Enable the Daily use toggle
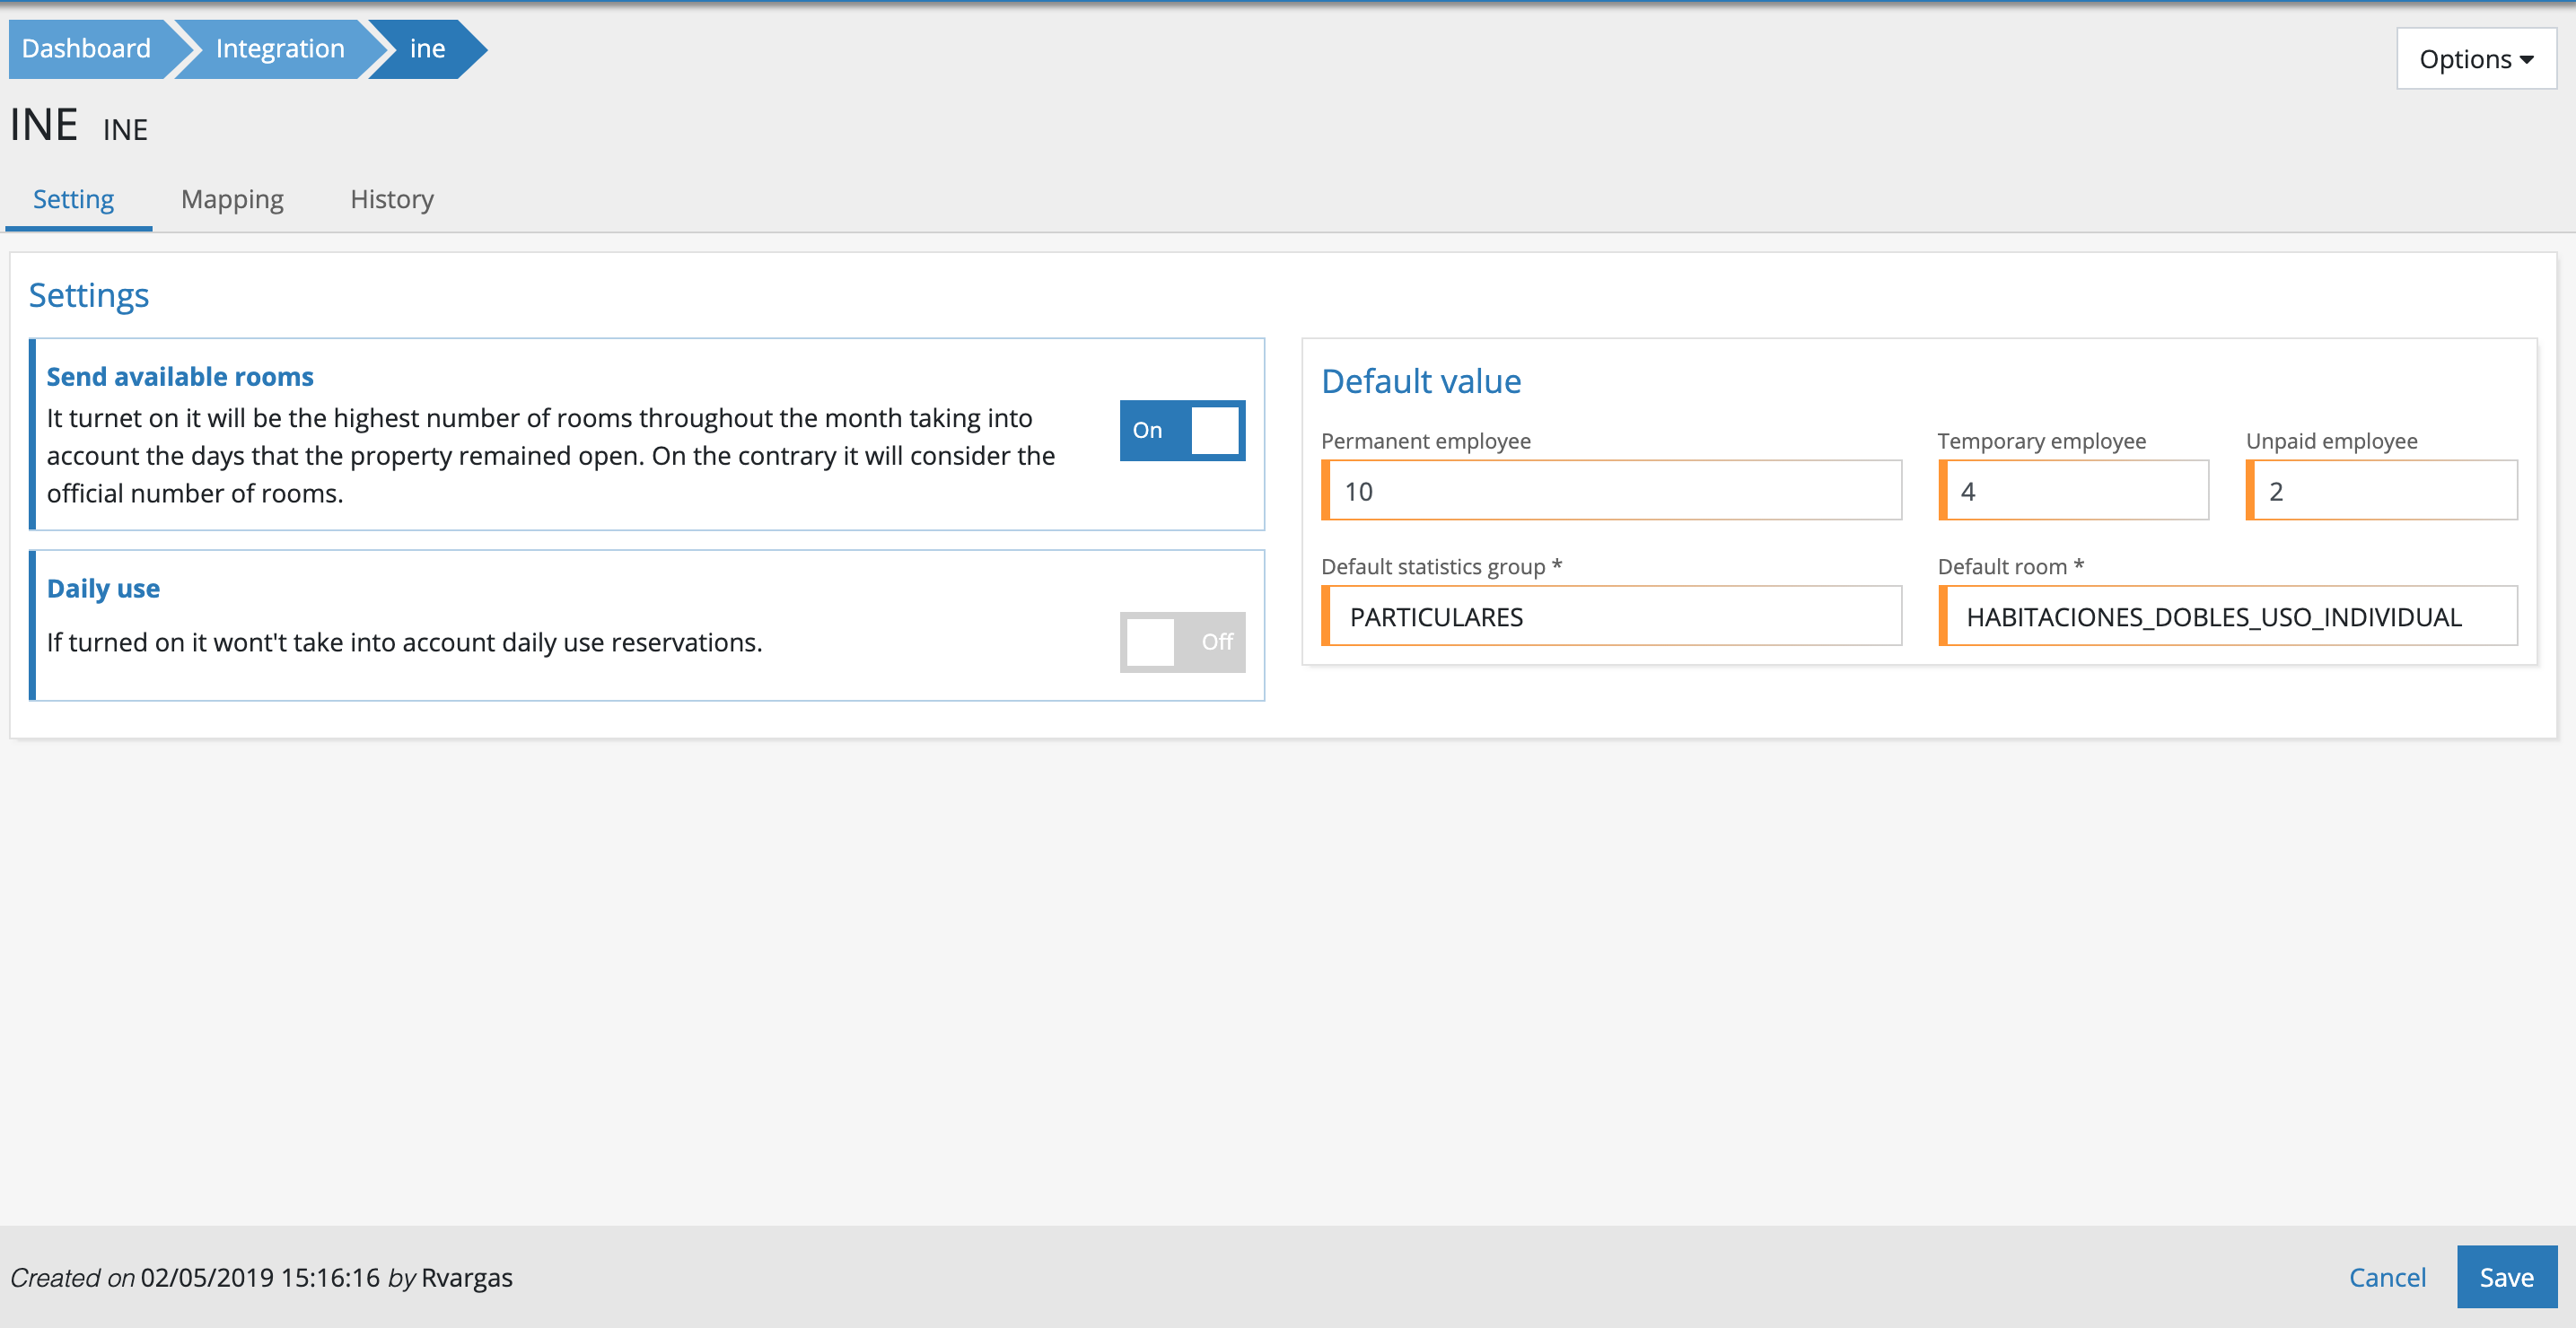2576x1328 pixels. coord(1182,642)
